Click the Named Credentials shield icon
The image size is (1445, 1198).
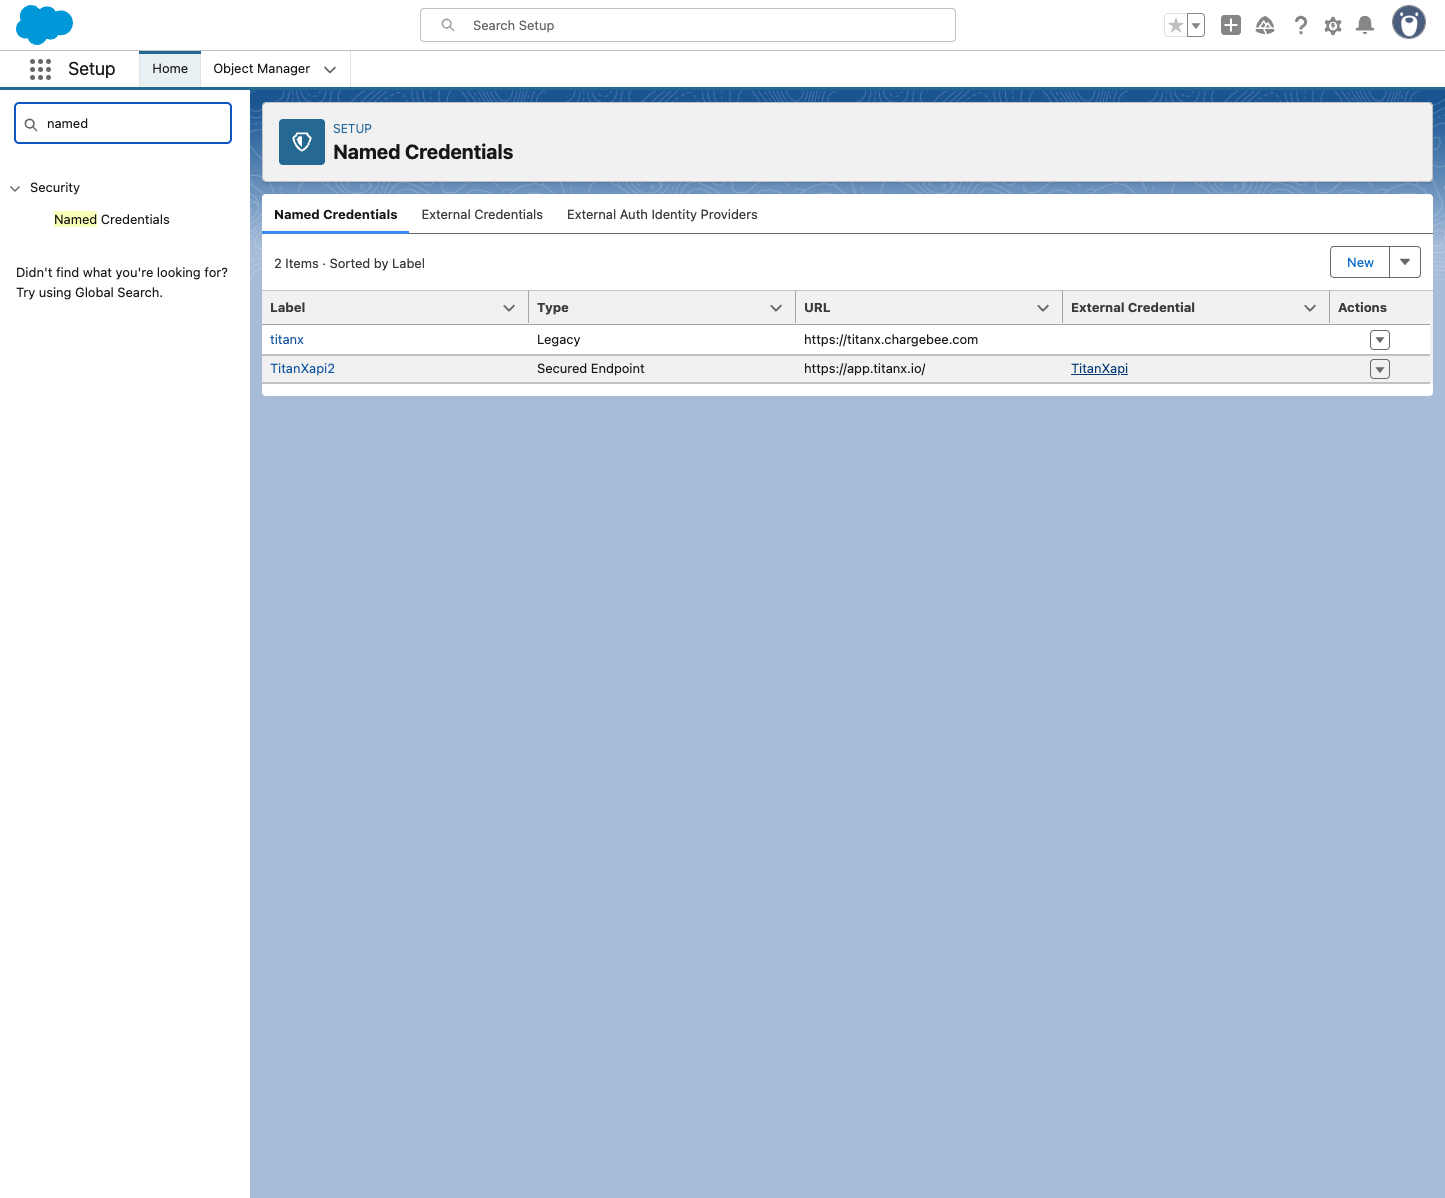302,142
